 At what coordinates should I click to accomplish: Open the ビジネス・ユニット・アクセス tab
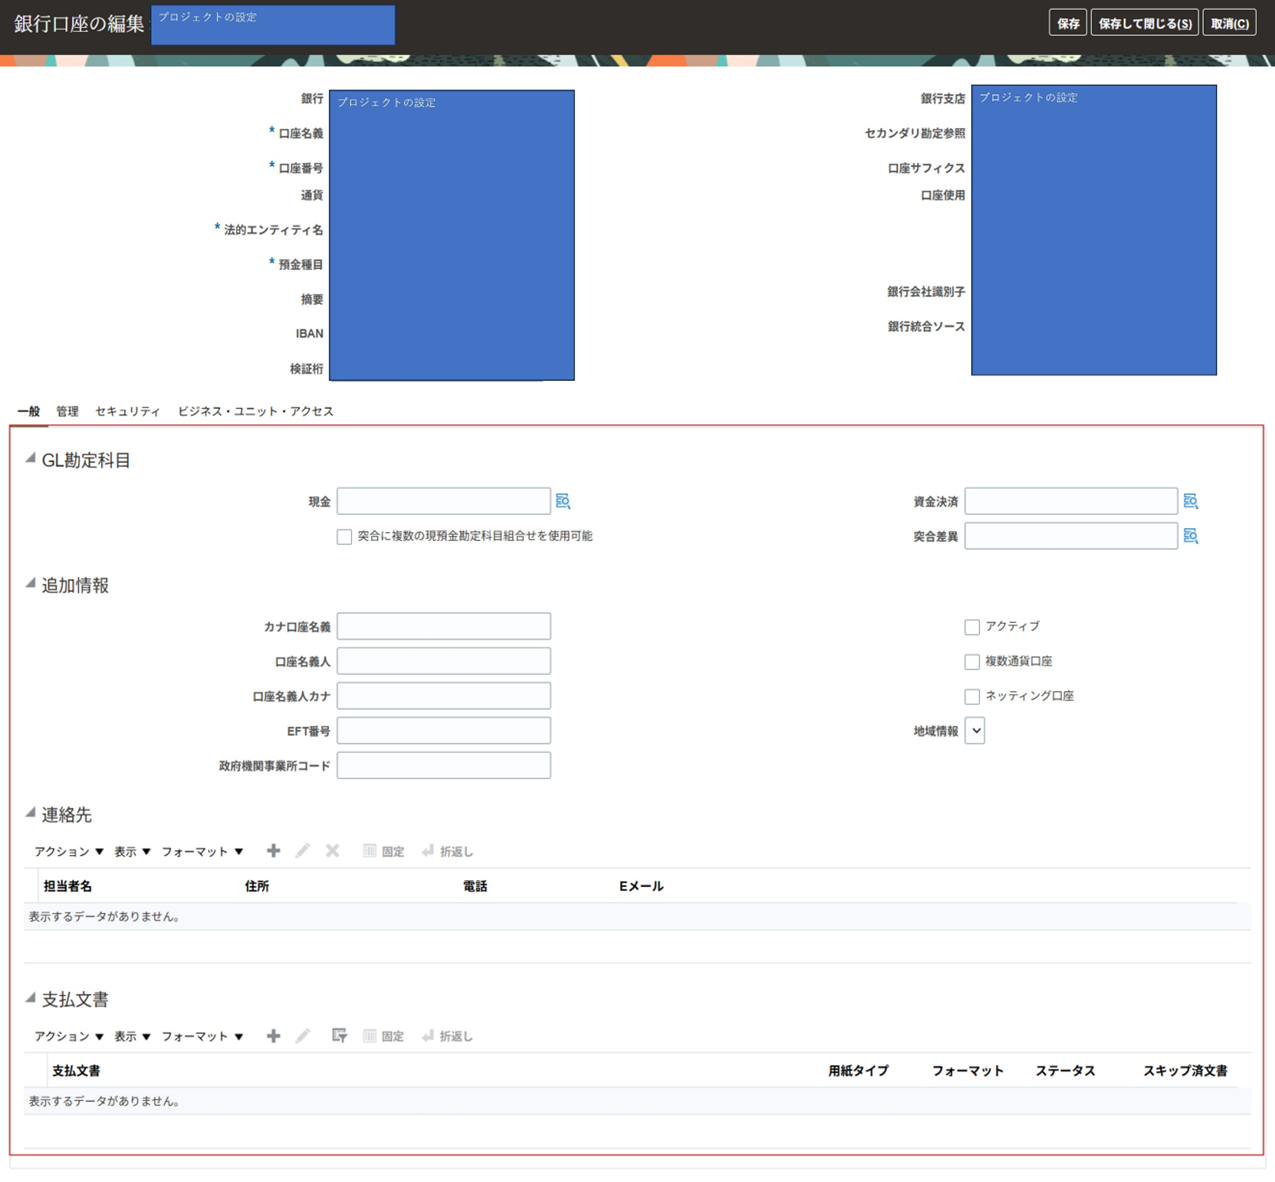coord(255,411)
